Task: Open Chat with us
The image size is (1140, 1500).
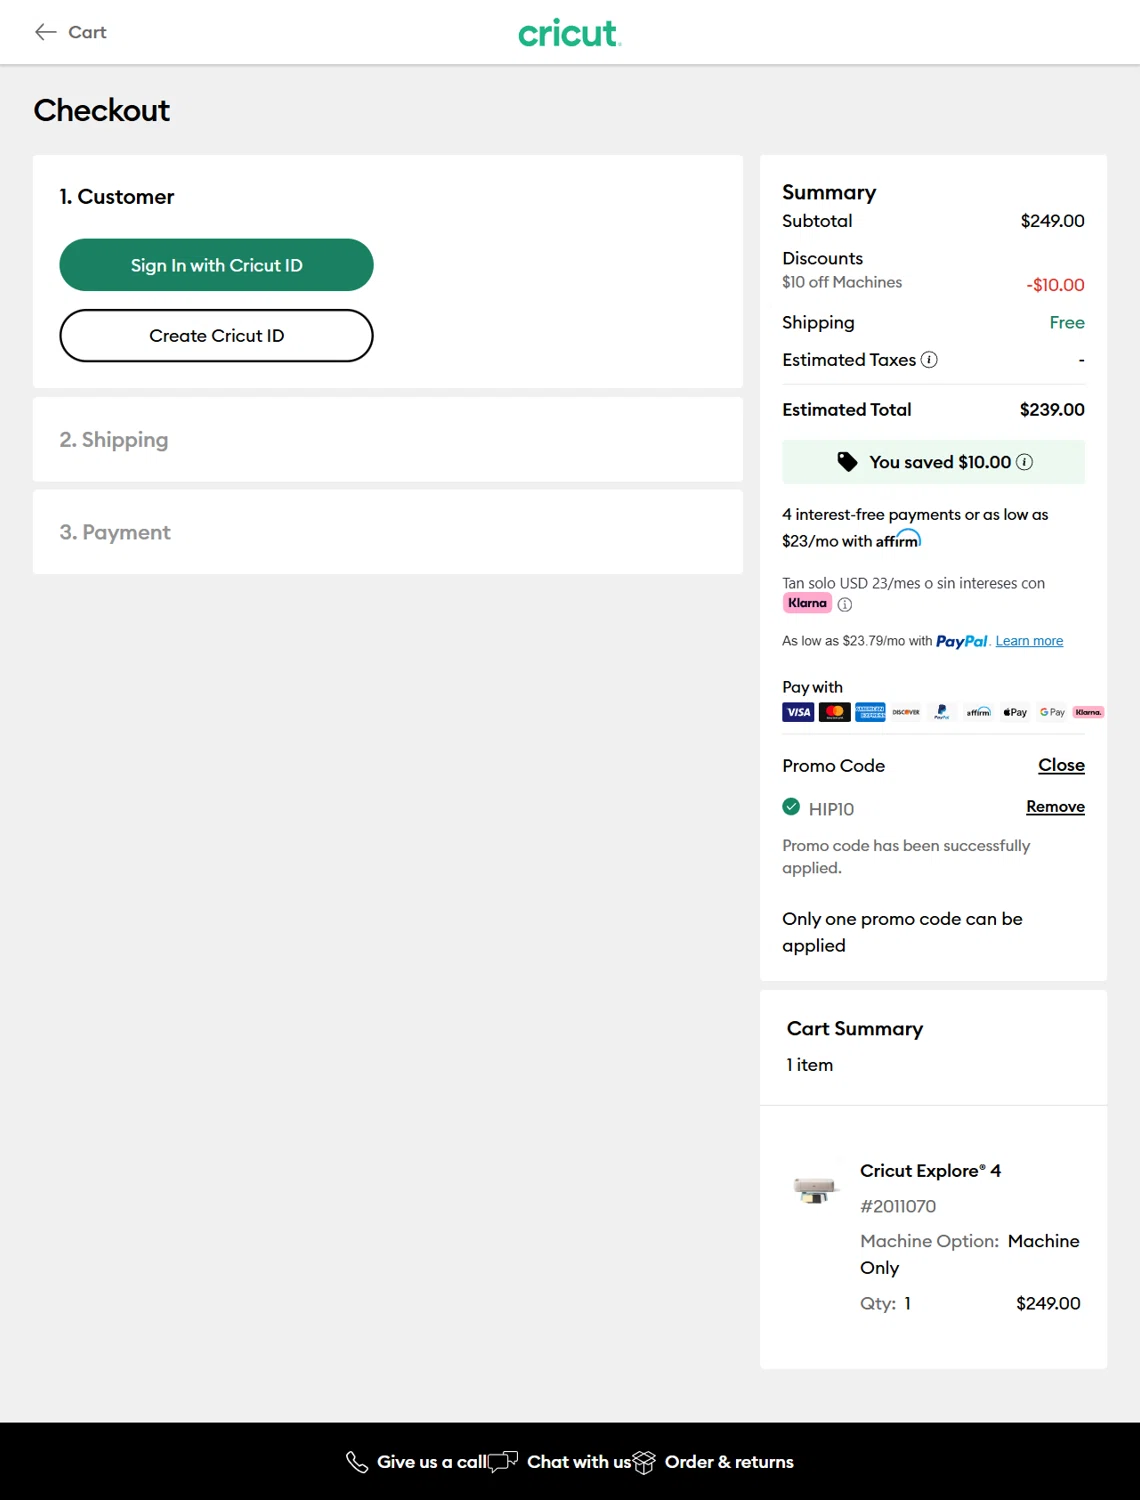Action: click(578, 1462)
